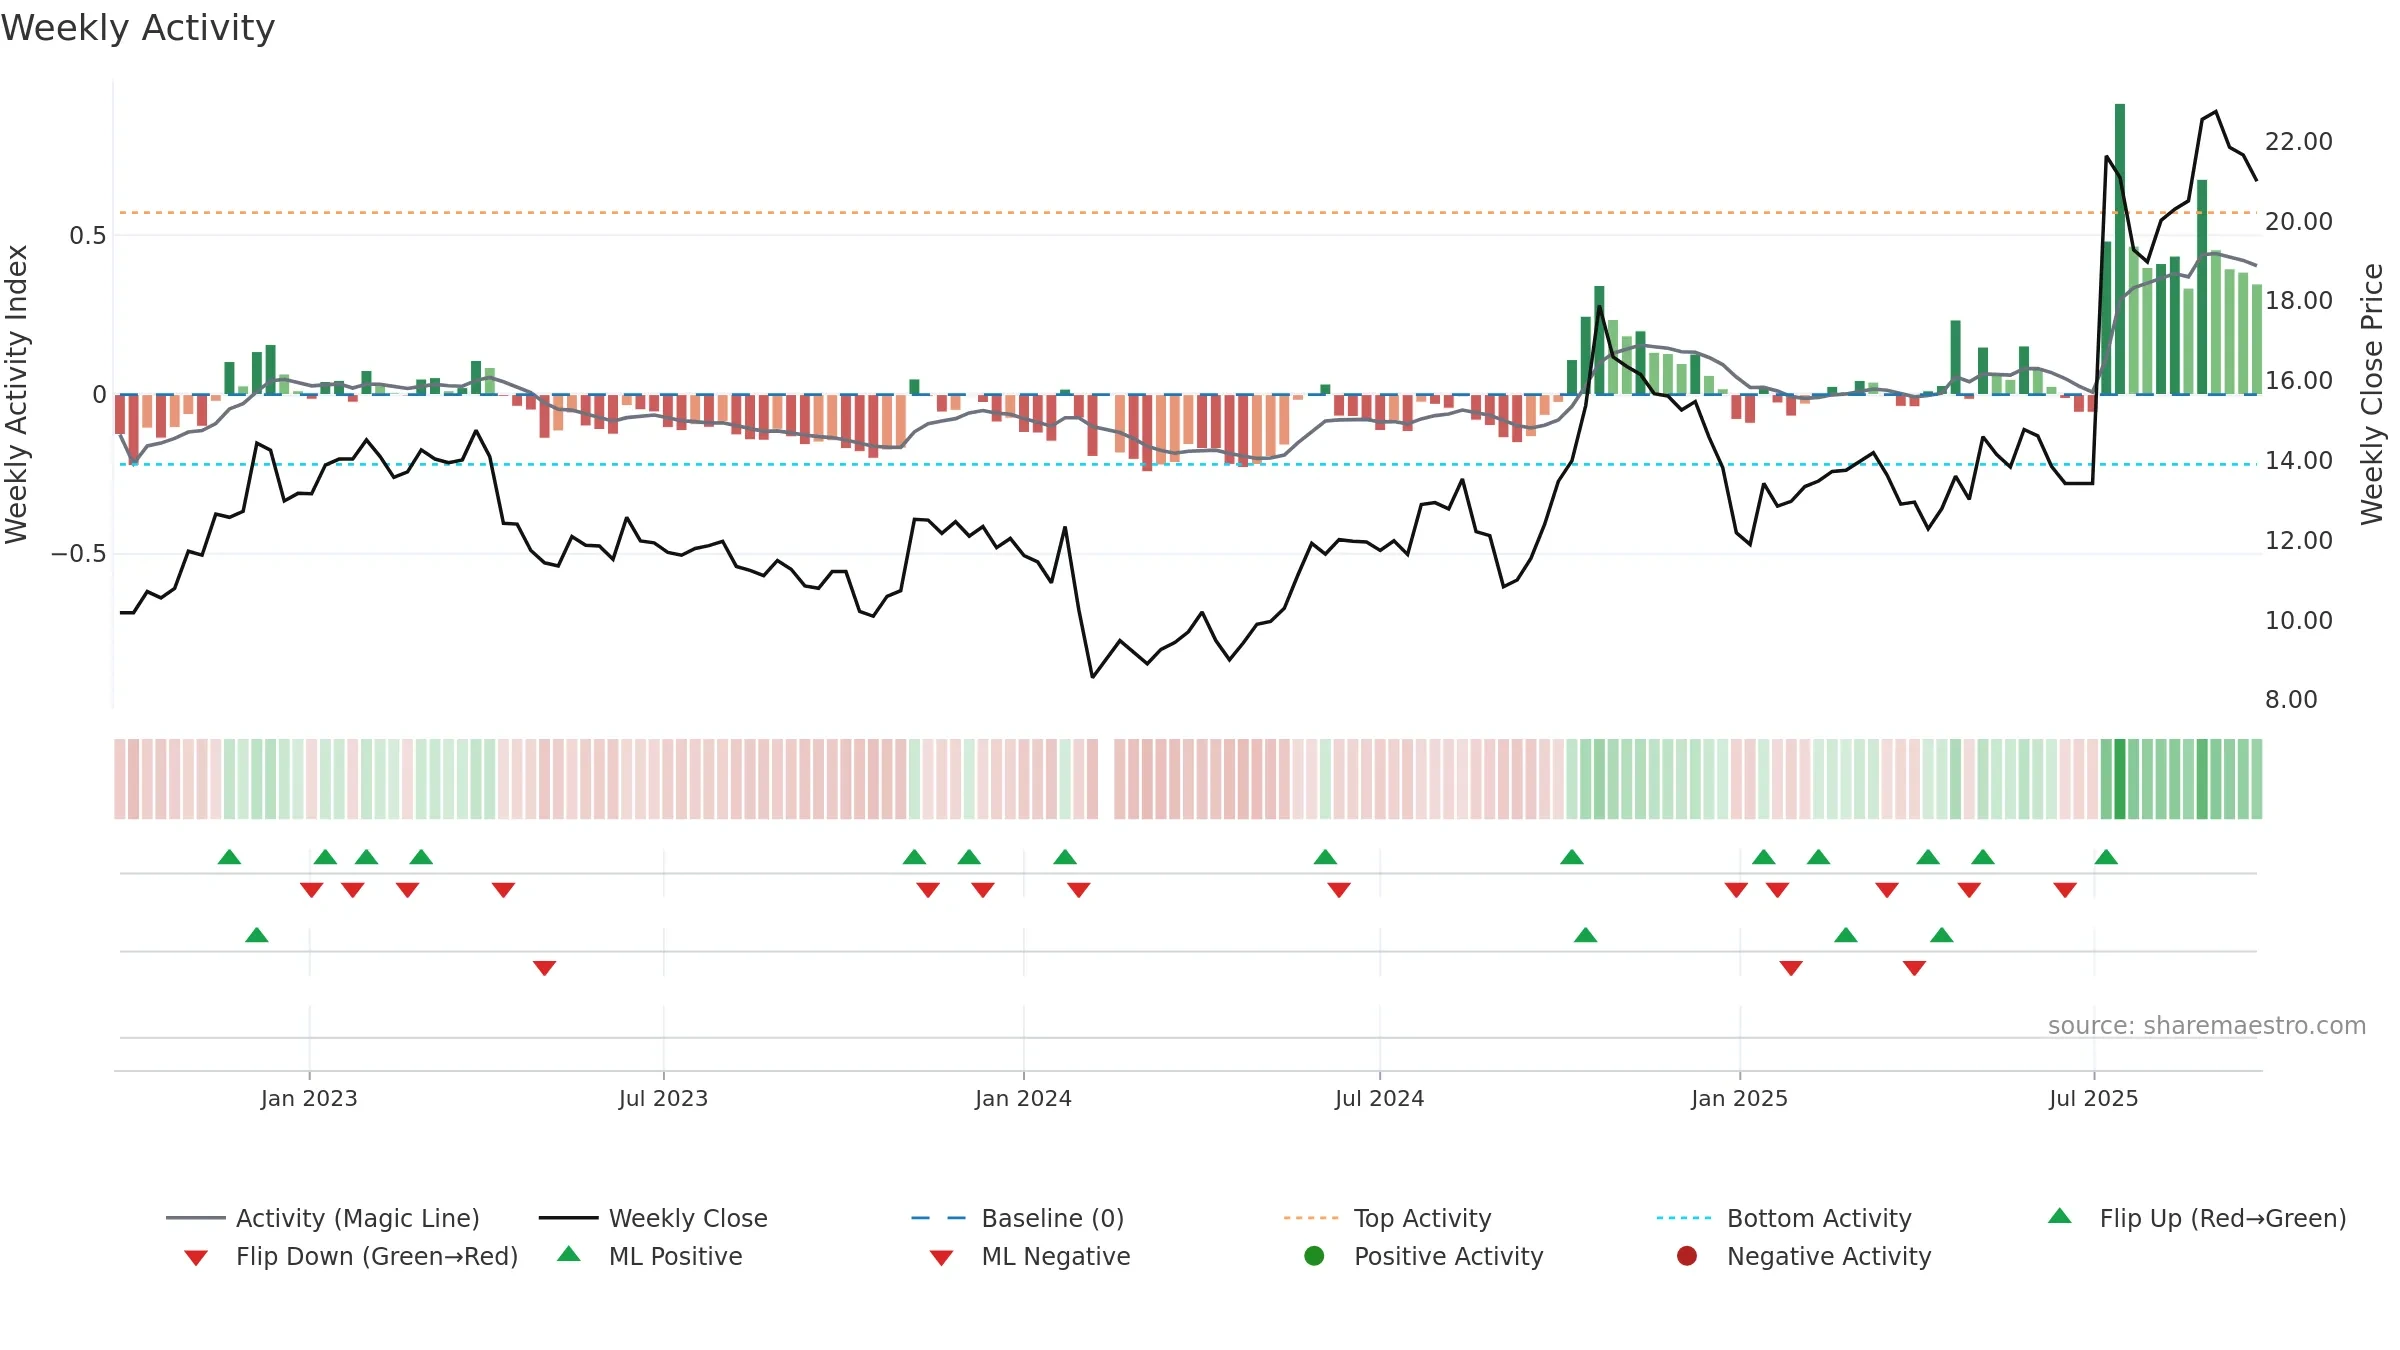Click the Jan 2023 x-axis label

309,1098
